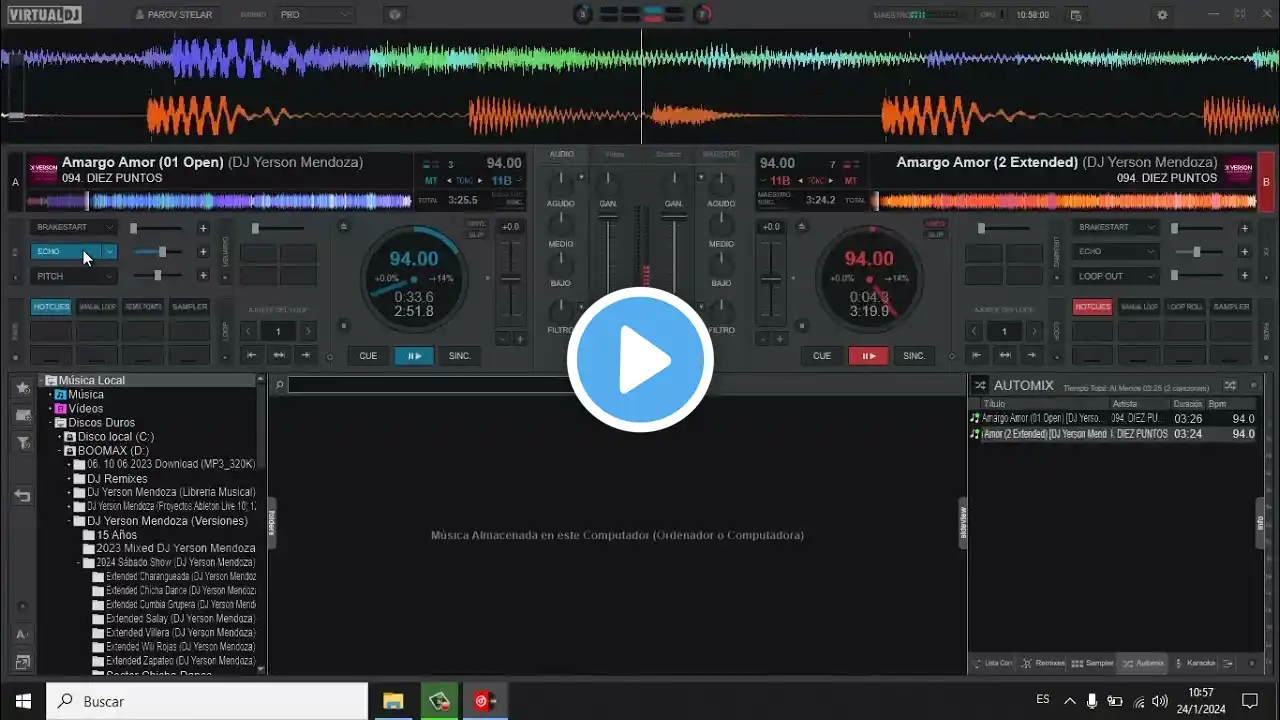
Task: Open the PRO layout dropdown in top bar
Action: (x=315, y=15)
